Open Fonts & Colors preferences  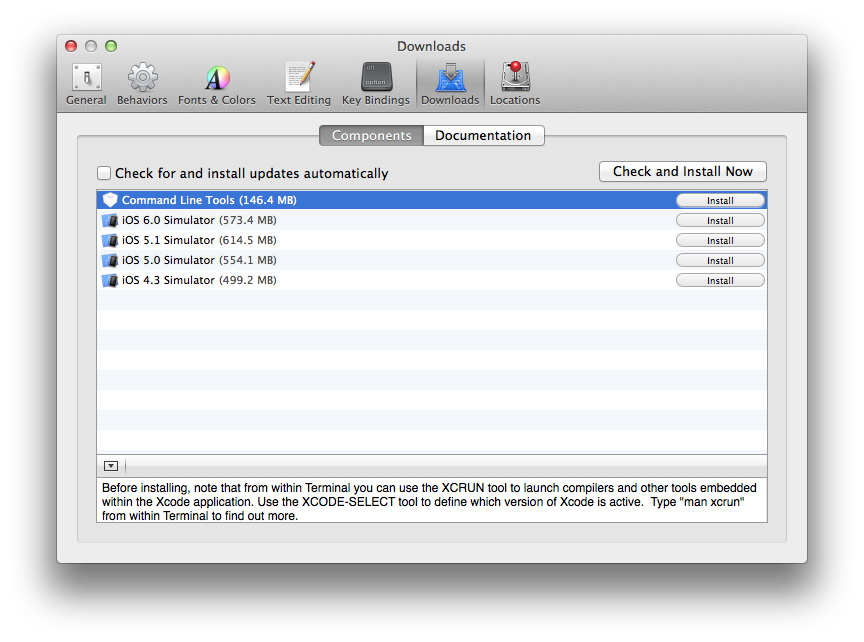tap(217, 84)
